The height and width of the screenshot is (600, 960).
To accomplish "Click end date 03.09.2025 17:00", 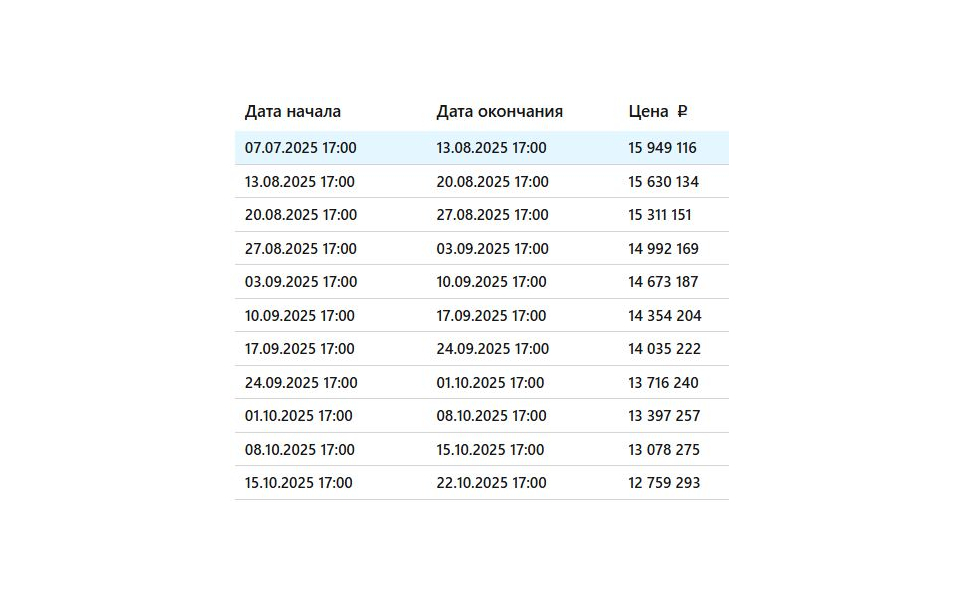I will click(x=492, y=249).
